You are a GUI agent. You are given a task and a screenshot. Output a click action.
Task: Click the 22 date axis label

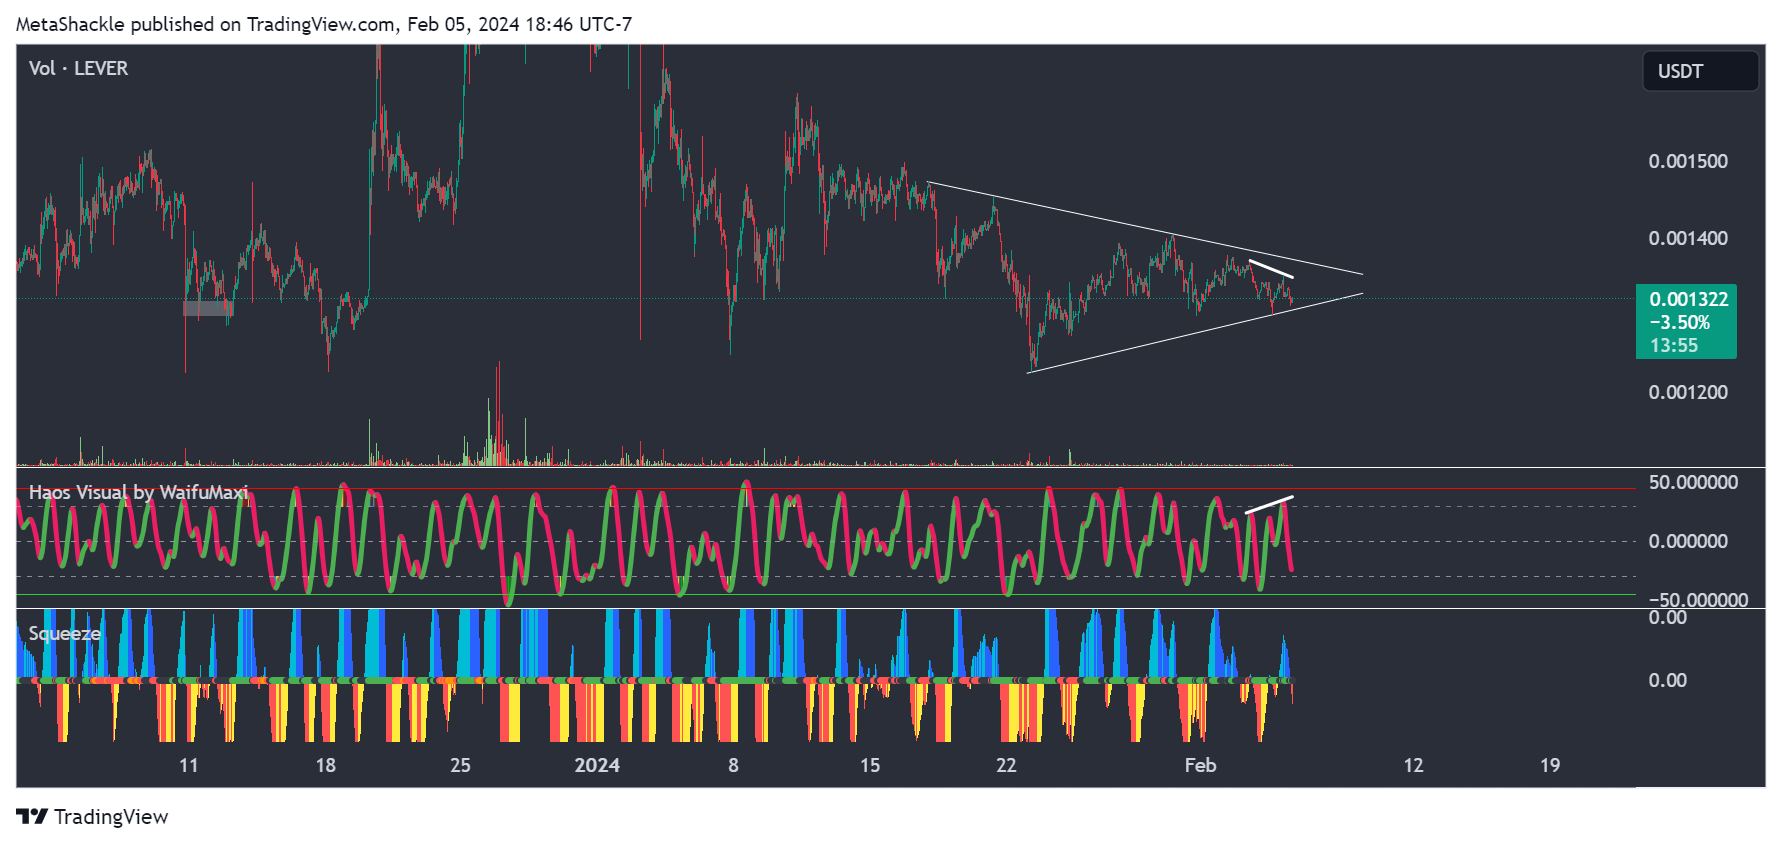coord(1006,765)
